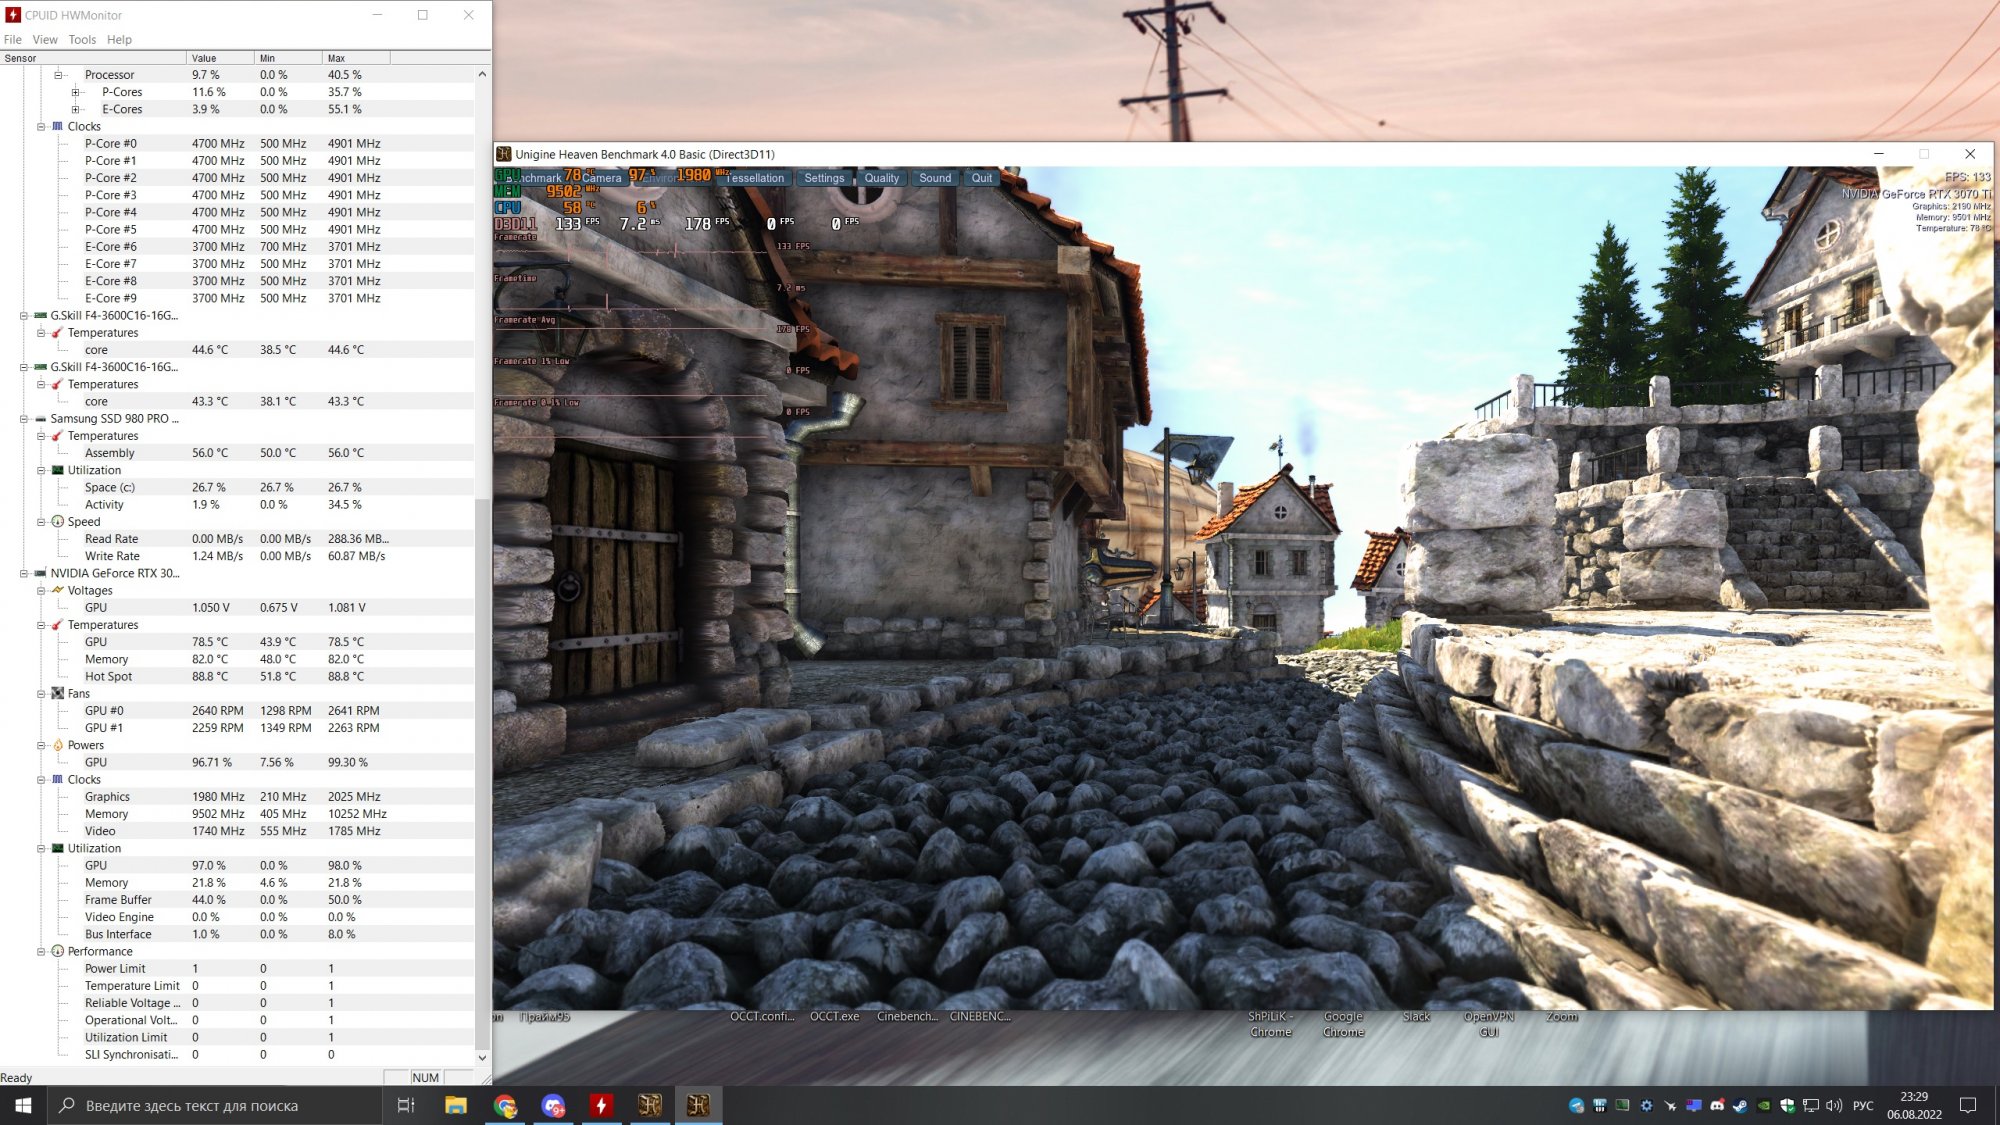The image size is (2000, 1125).
Task: Open Chrome from the taskbar
Action: coord(505,1105)
